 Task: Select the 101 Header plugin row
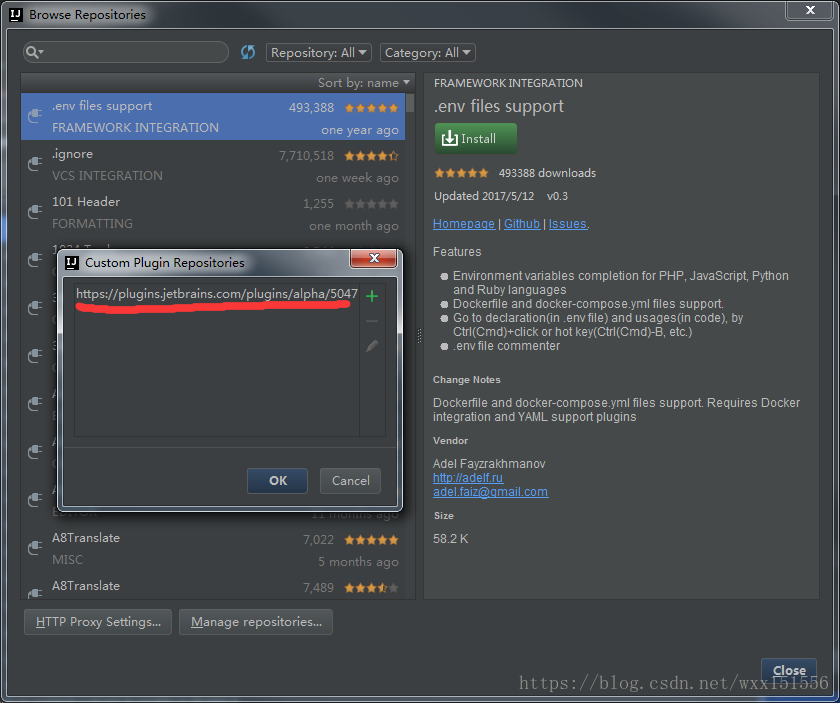tap(213, 213)
